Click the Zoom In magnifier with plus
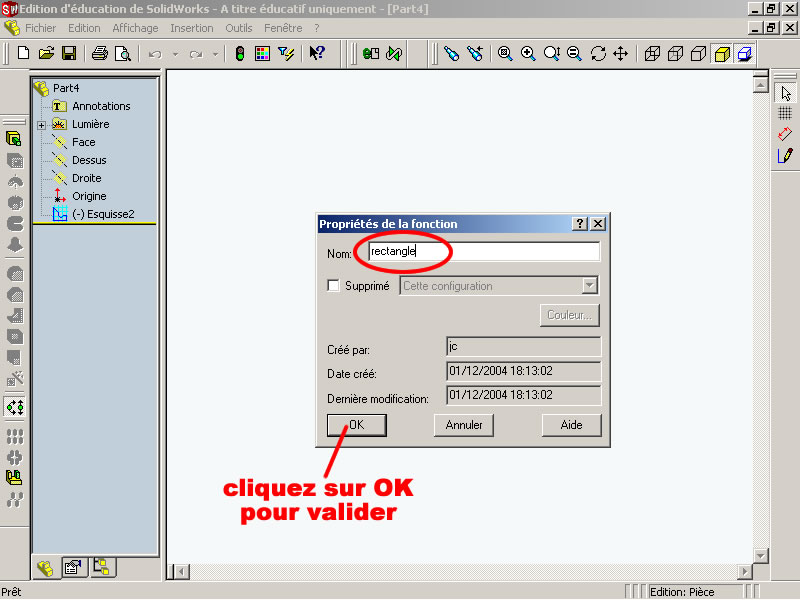 (528, 53)
